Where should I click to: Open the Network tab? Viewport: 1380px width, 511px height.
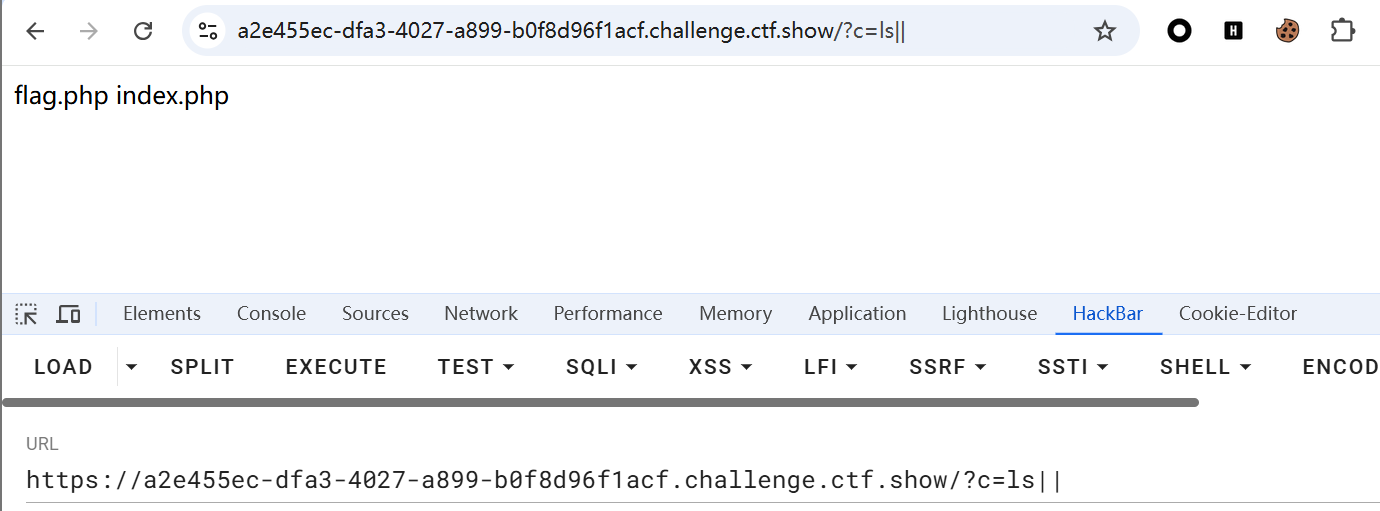tap(481, 314)
